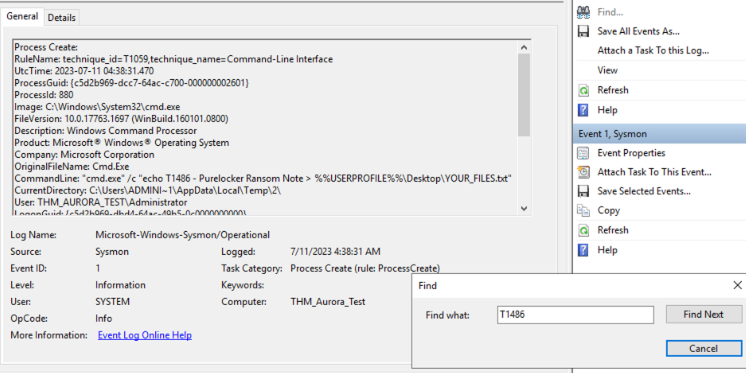Click the User value SYSTEM
This screenshot has height=373, width=746.
112,302
